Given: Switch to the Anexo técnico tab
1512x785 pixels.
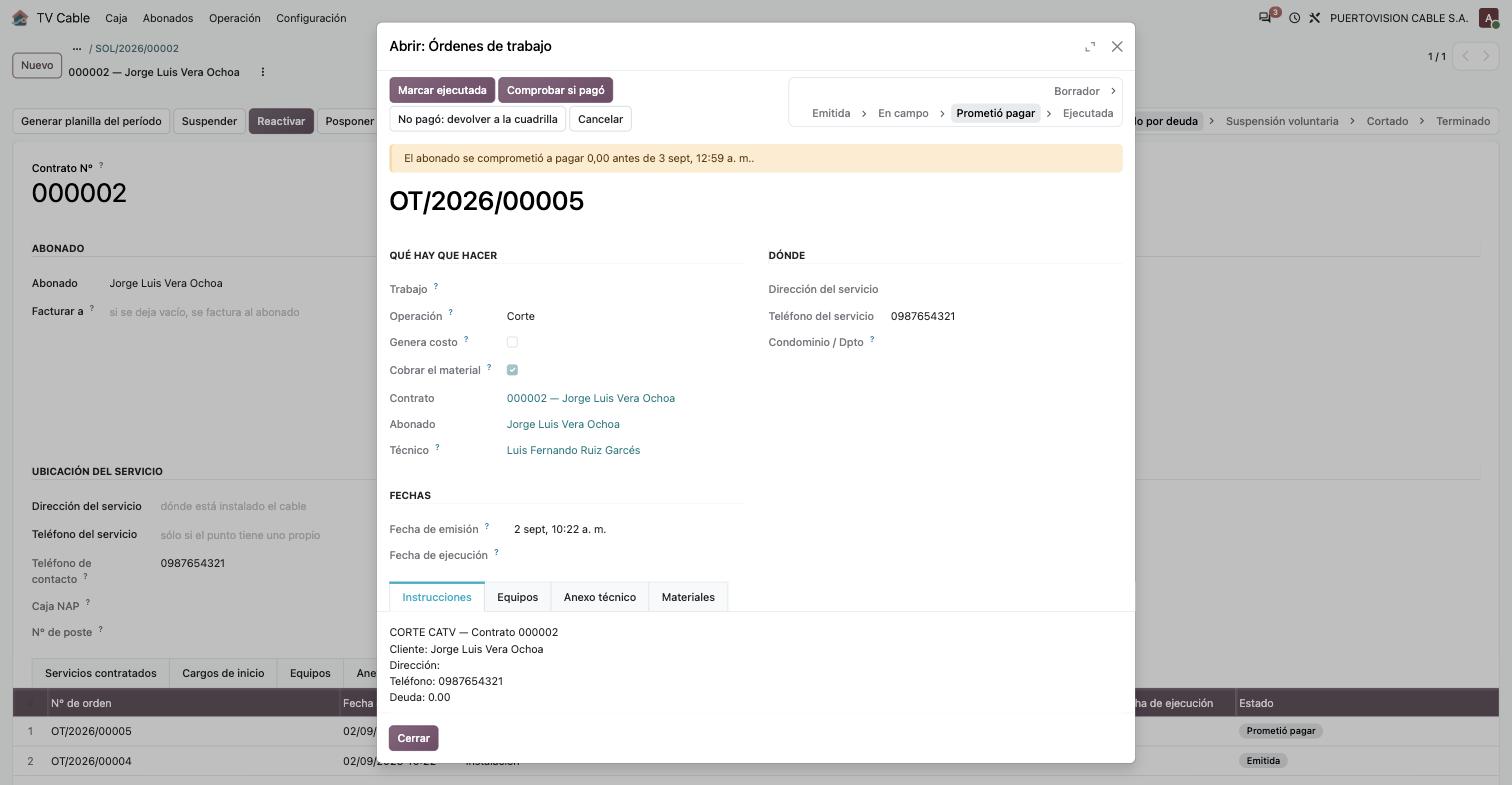Looking at the screenshot, I should (x=600, y=597).
